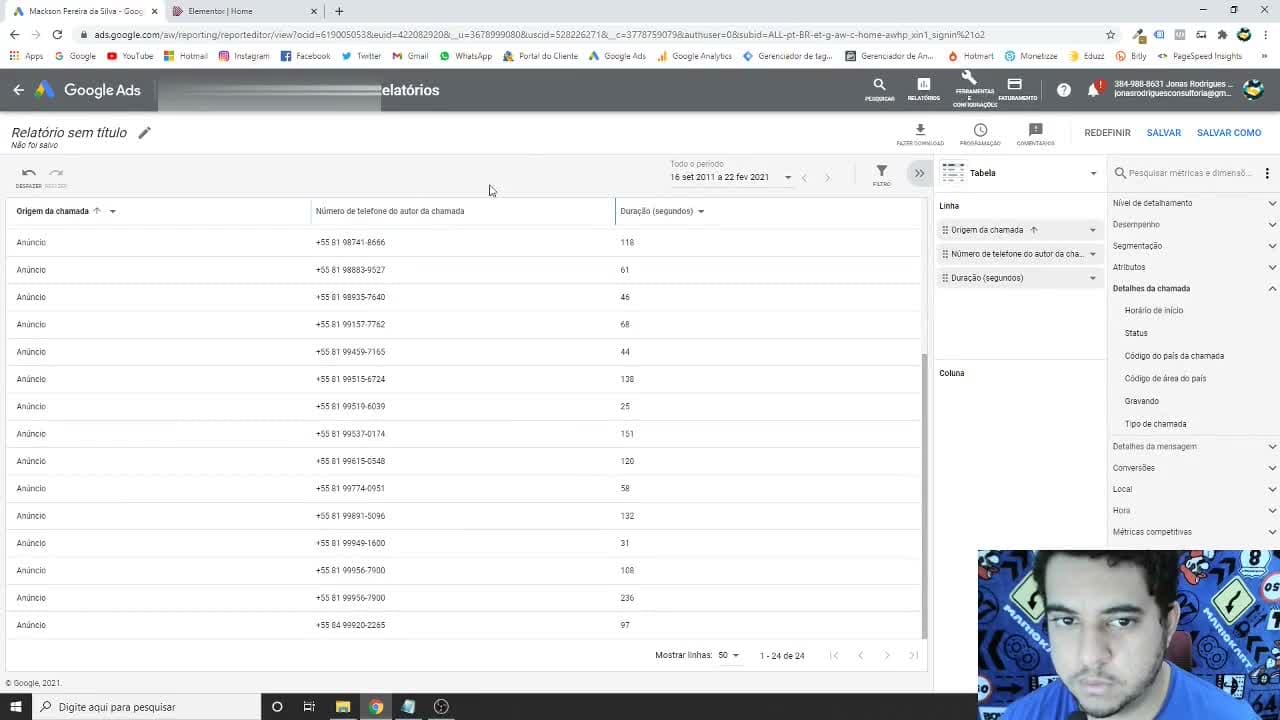Screen dimensions: 1280x720
Task: Open the help question mark icon
Action: (1064, 90)
